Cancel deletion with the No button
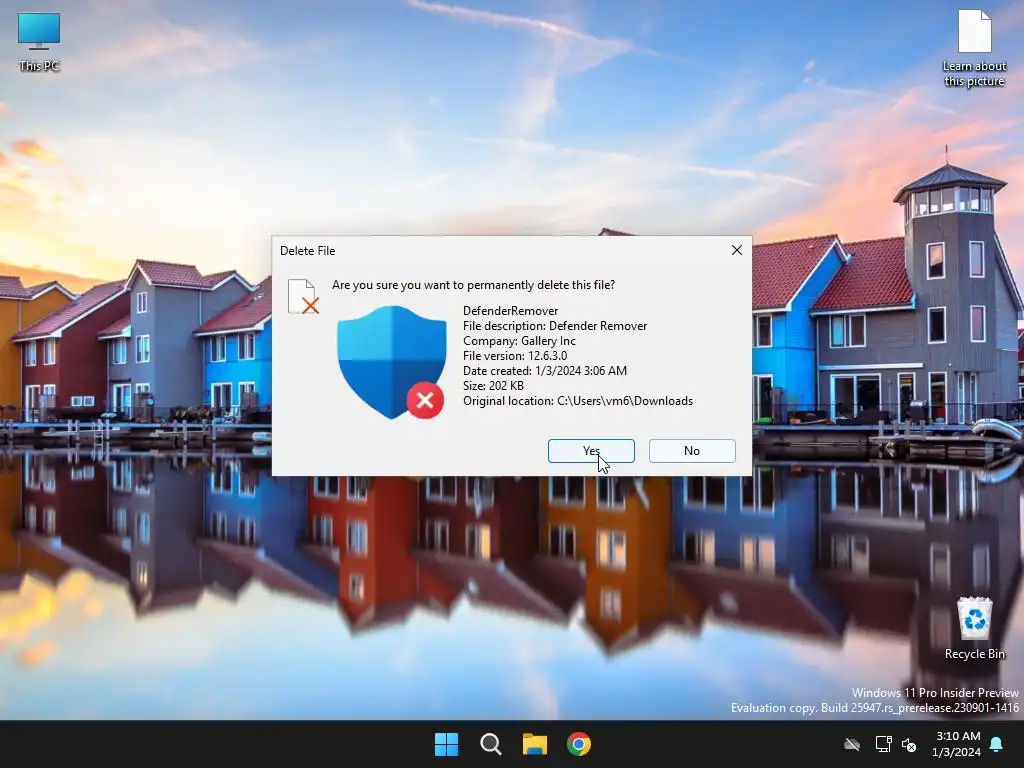Image resolution: width=1024 pixels, height=768 pixels. 692,451
